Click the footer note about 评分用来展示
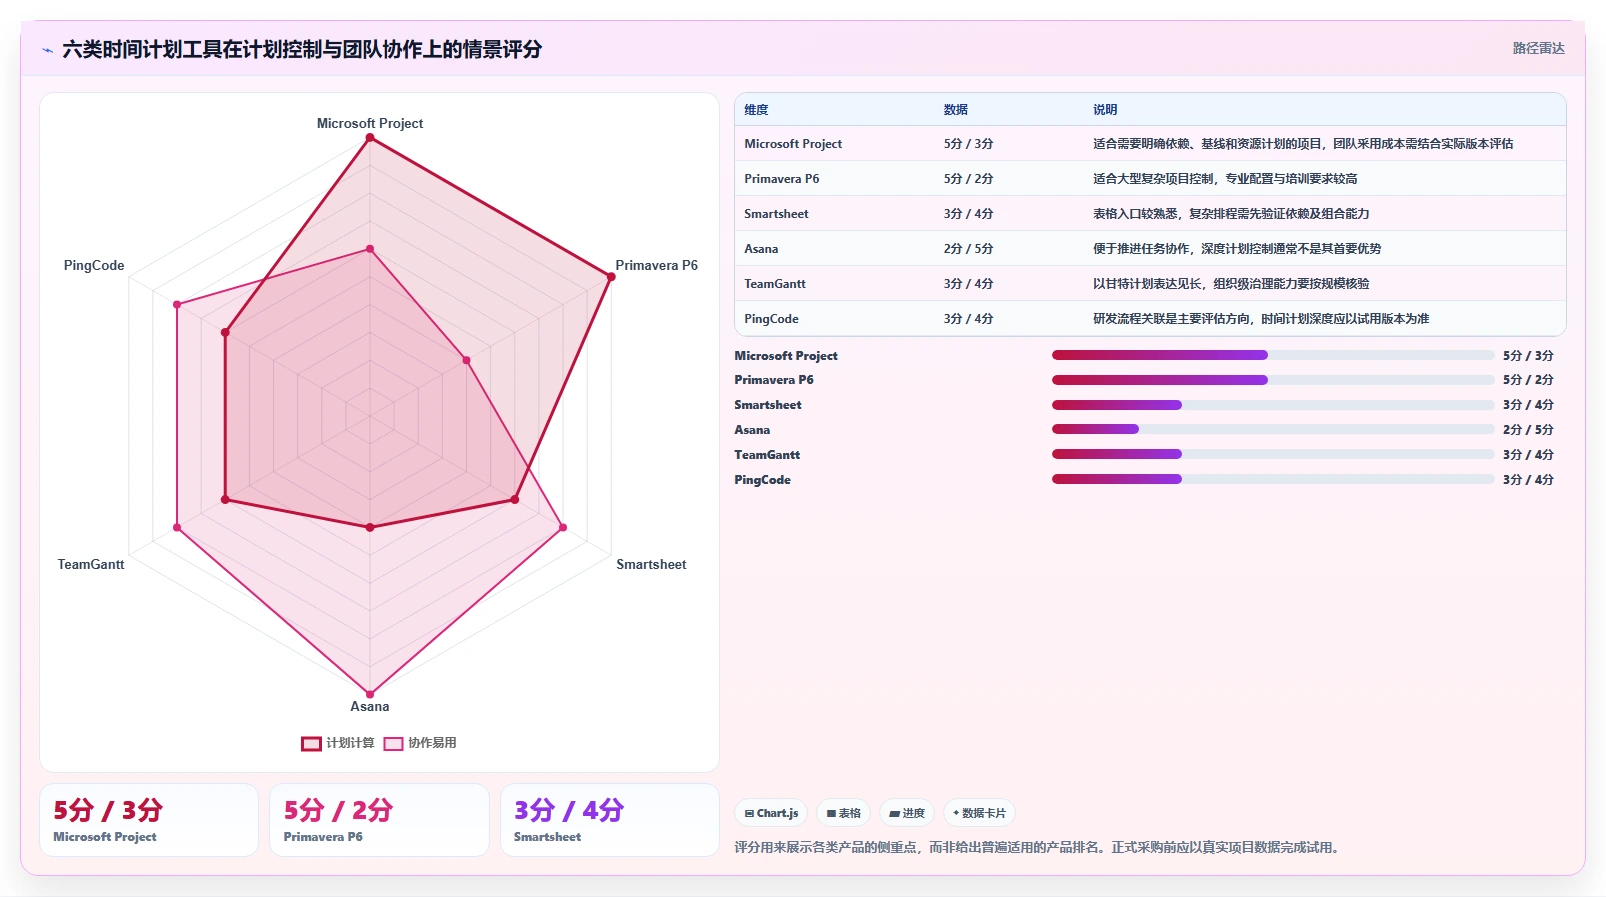This screenshot has width=1606, height=897. pyautogui.click(x=1037, y=847)
